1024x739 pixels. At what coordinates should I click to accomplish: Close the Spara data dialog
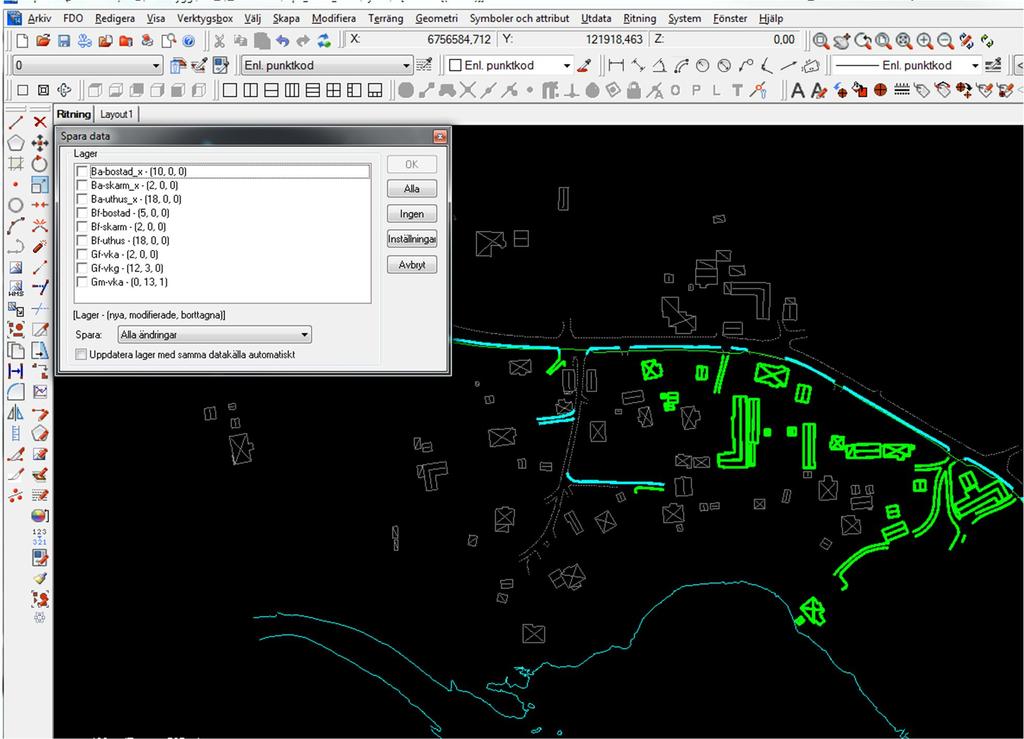(x=440, y=136)
